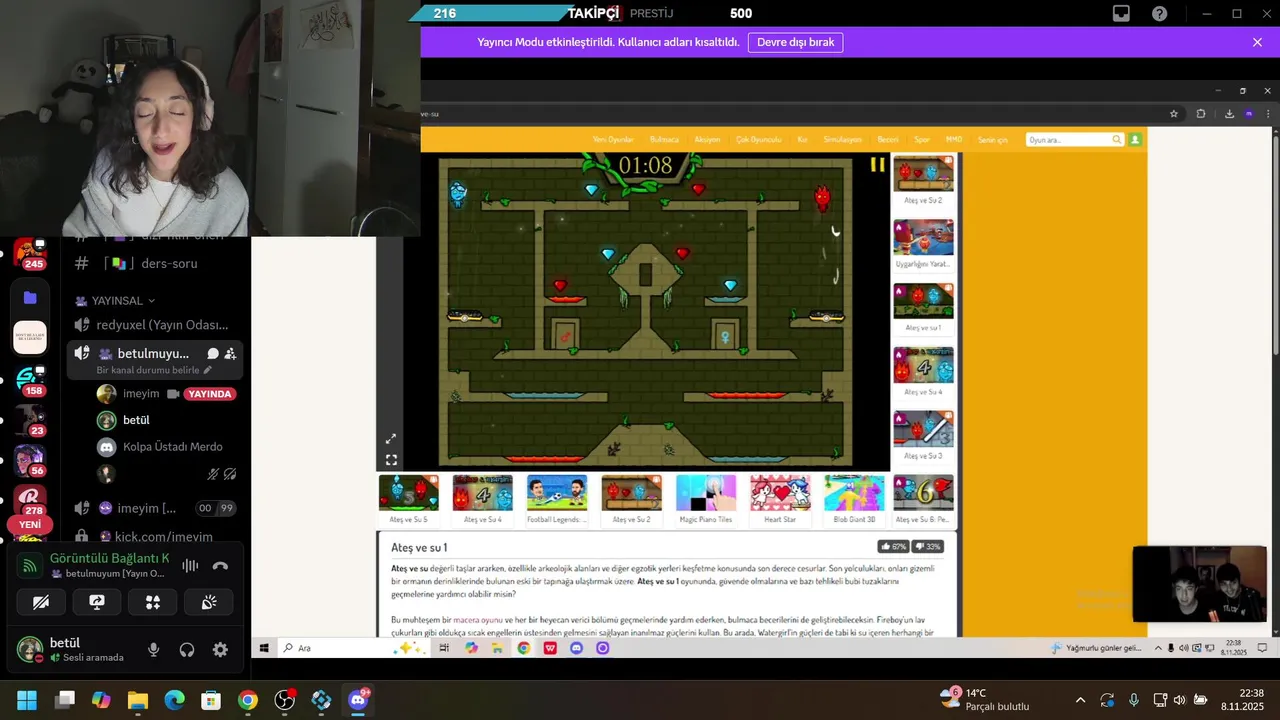Image resolution: width=1280 pixels, height=720 pixels.
Task: Open the soundboard button
Action: [x=209, y=602]
